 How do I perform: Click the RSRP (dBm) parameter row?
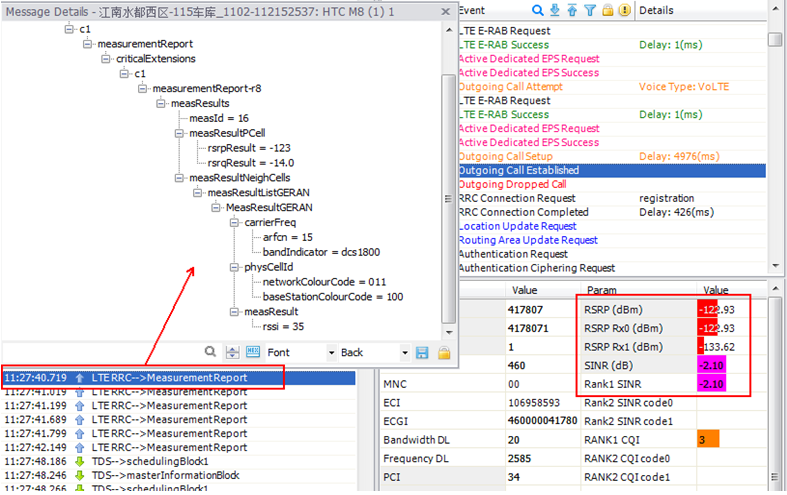click(674, 310)
